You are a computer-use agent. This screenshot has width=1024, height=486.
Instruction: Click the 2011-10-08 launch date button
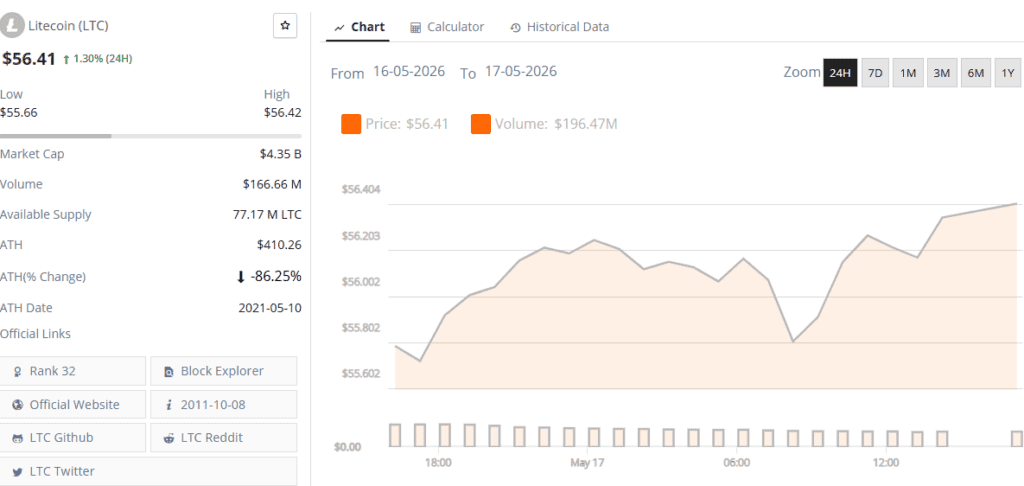[x=224, y=404]
